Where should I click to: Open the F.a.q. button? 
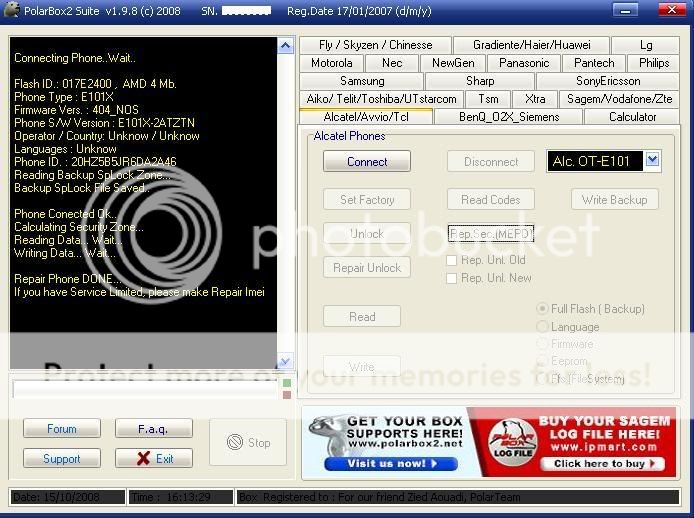154,429
